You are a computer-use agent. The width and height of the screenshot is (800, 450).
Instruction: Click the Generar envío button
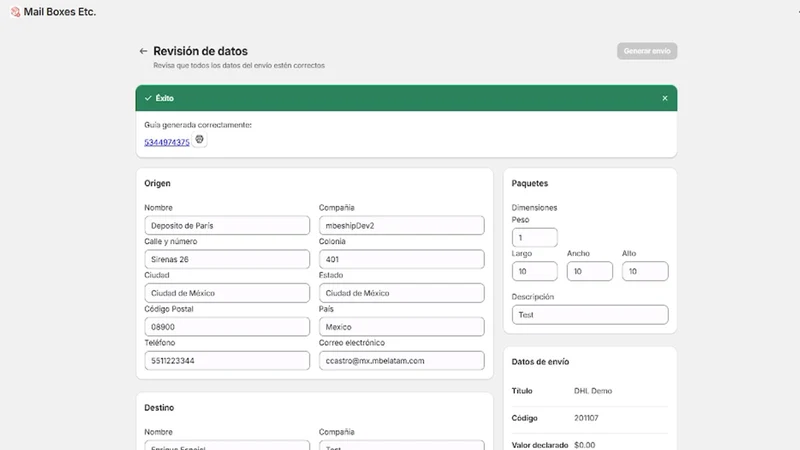[647, 51]
